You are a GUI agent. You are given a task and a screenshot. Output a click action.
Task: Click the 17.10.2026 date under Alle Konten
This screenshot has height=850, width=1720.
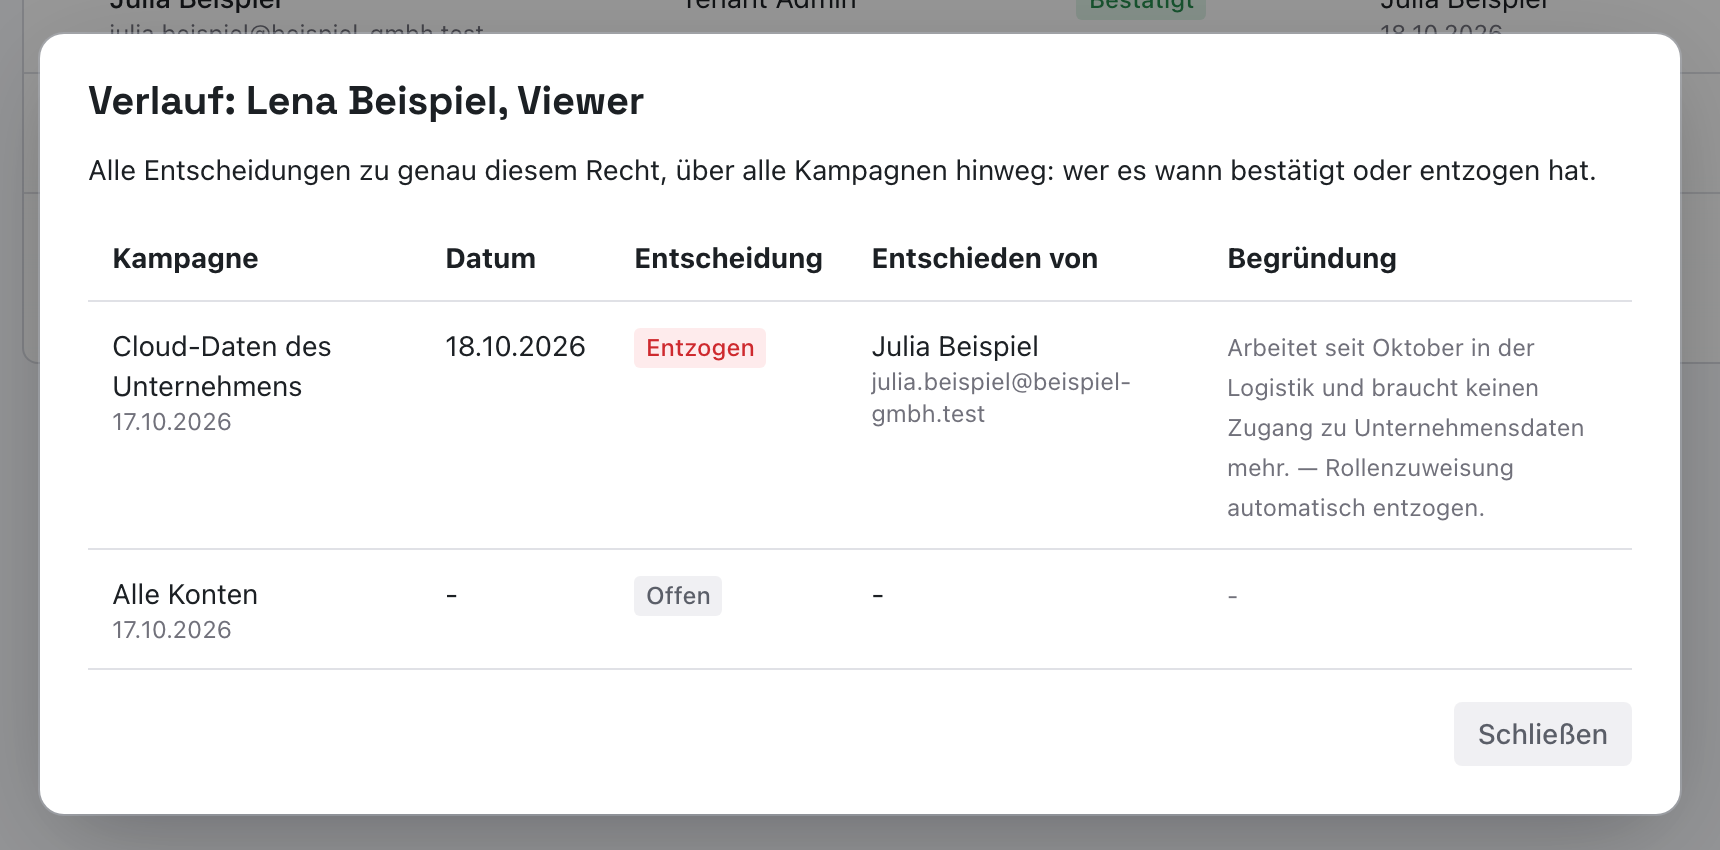tap(172, 630)
